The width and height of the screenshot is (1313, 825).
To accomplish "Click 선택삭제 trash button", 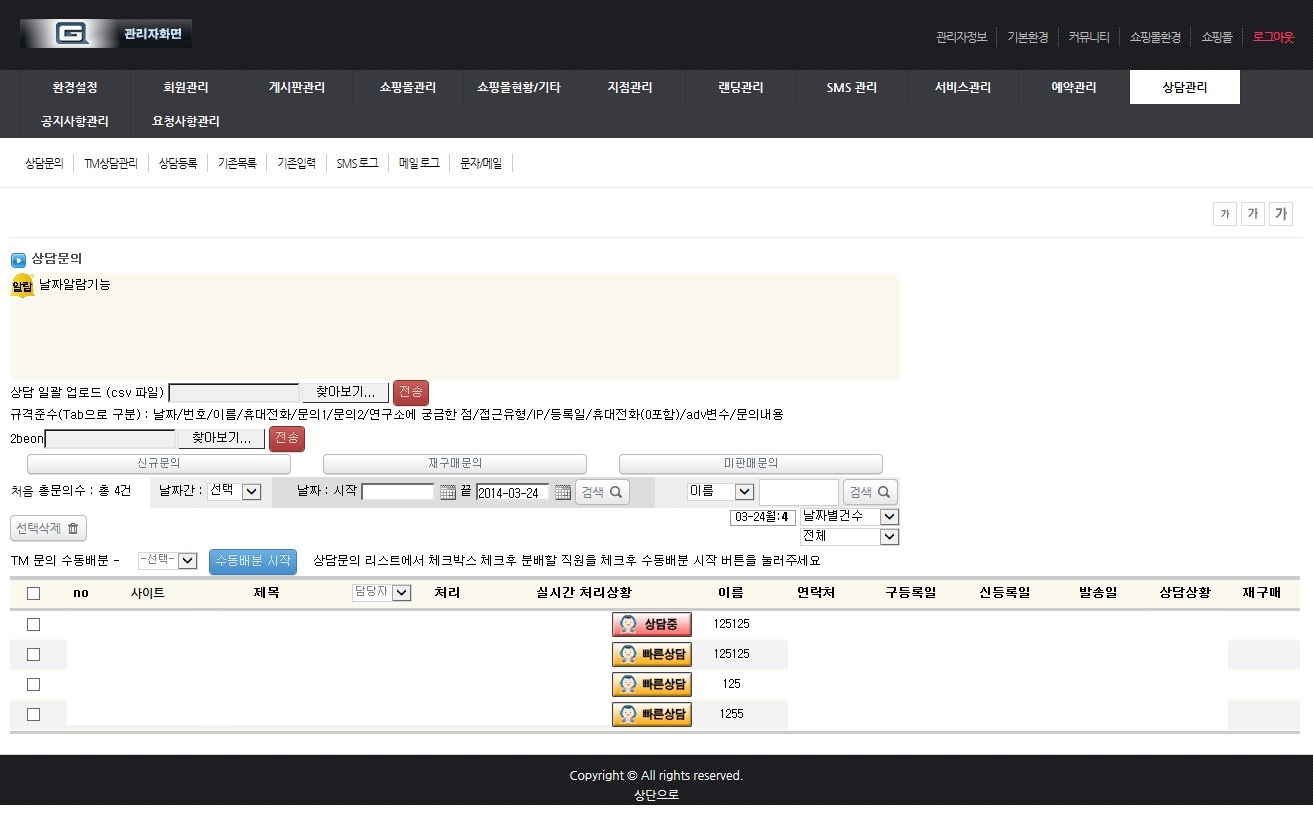I will tap(49, 528).
